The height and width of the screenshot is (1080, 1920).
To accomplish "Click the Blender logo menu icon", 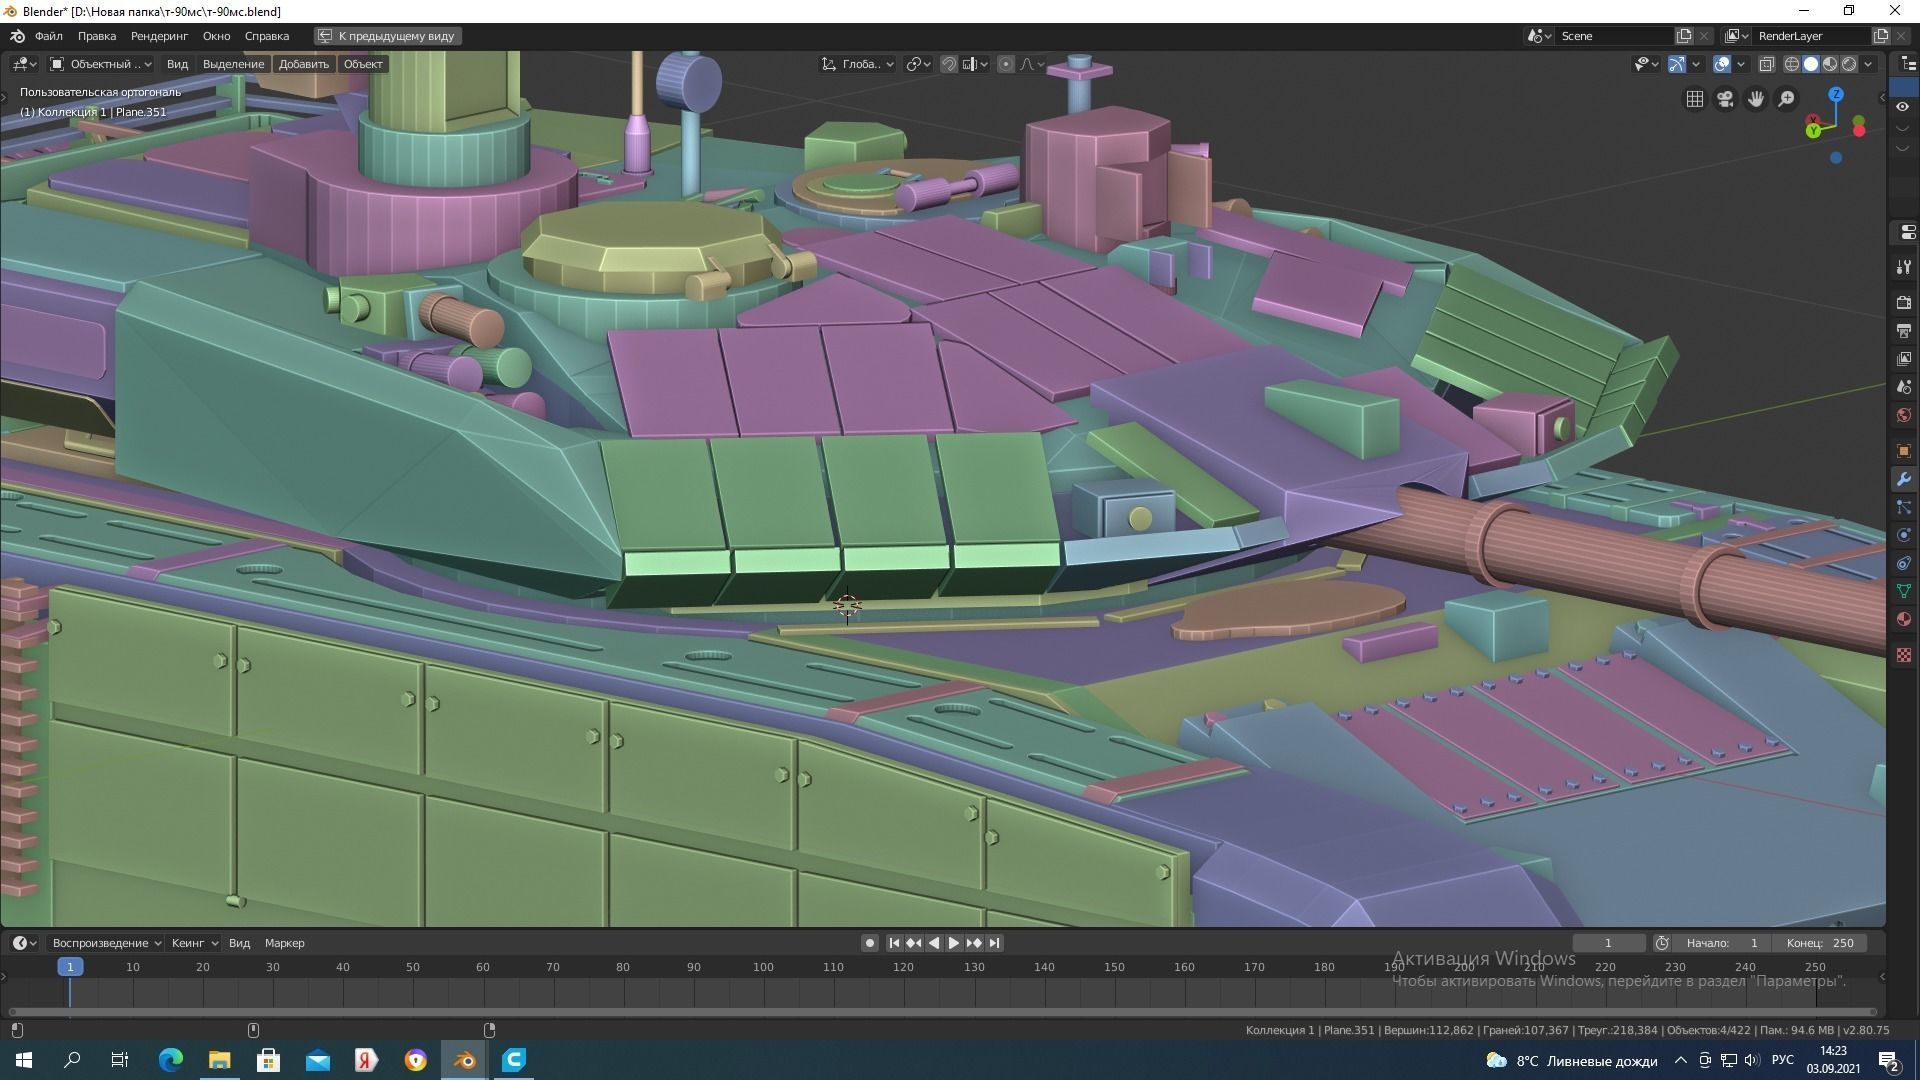I will [17, 36].
